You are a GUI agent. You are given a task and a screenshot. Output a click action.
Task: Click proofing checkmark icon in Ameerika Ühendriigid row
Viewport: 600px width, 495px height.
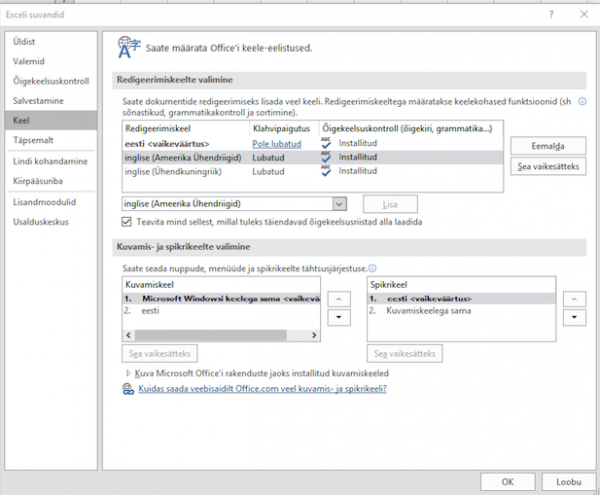(326, 157)
